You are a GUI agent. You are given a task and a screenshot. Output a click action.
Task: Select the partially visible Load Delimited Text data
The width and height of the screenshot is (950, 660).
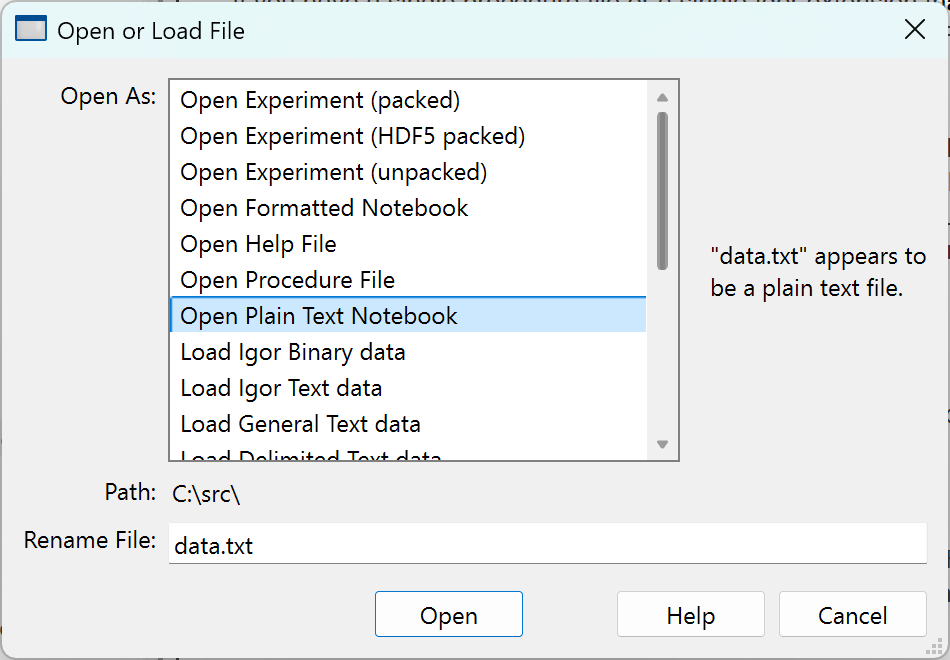[x=310, y=456]
